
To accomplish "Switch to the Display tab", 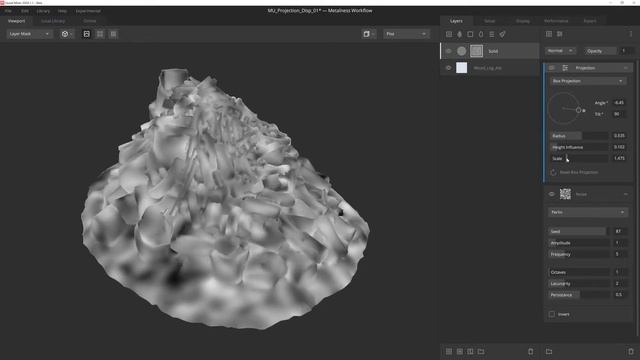I will coord(523,21).
